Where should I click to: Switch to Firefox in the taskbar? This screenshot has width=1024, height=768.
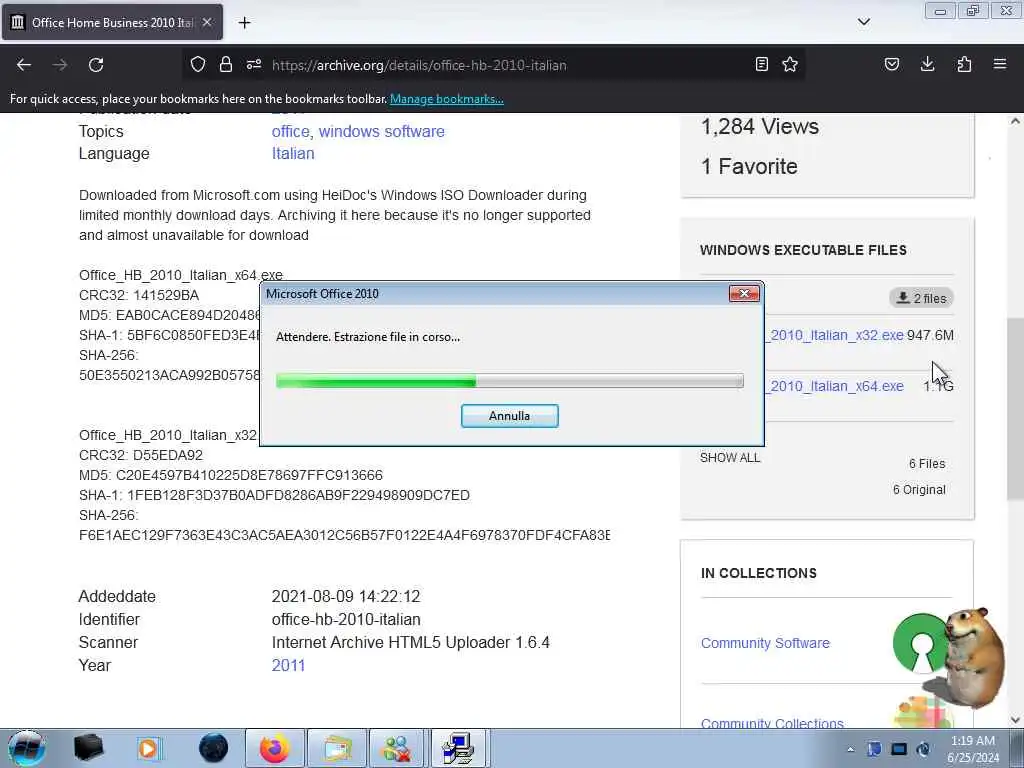click(275, 748)
